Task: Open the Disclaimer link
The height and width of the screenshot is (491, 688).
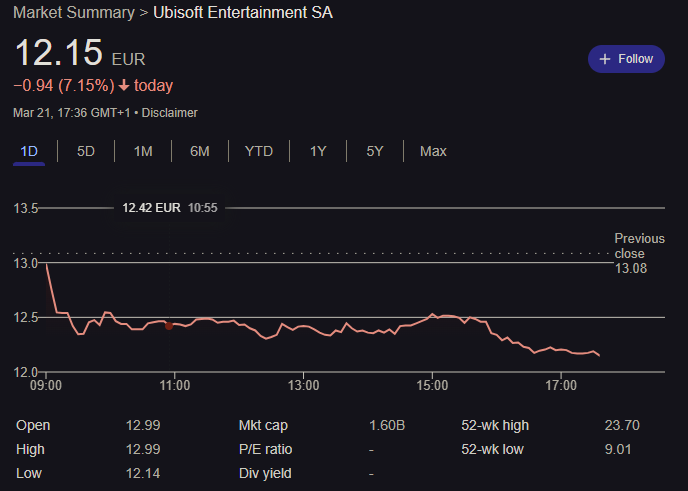Action: click(170, 113)
